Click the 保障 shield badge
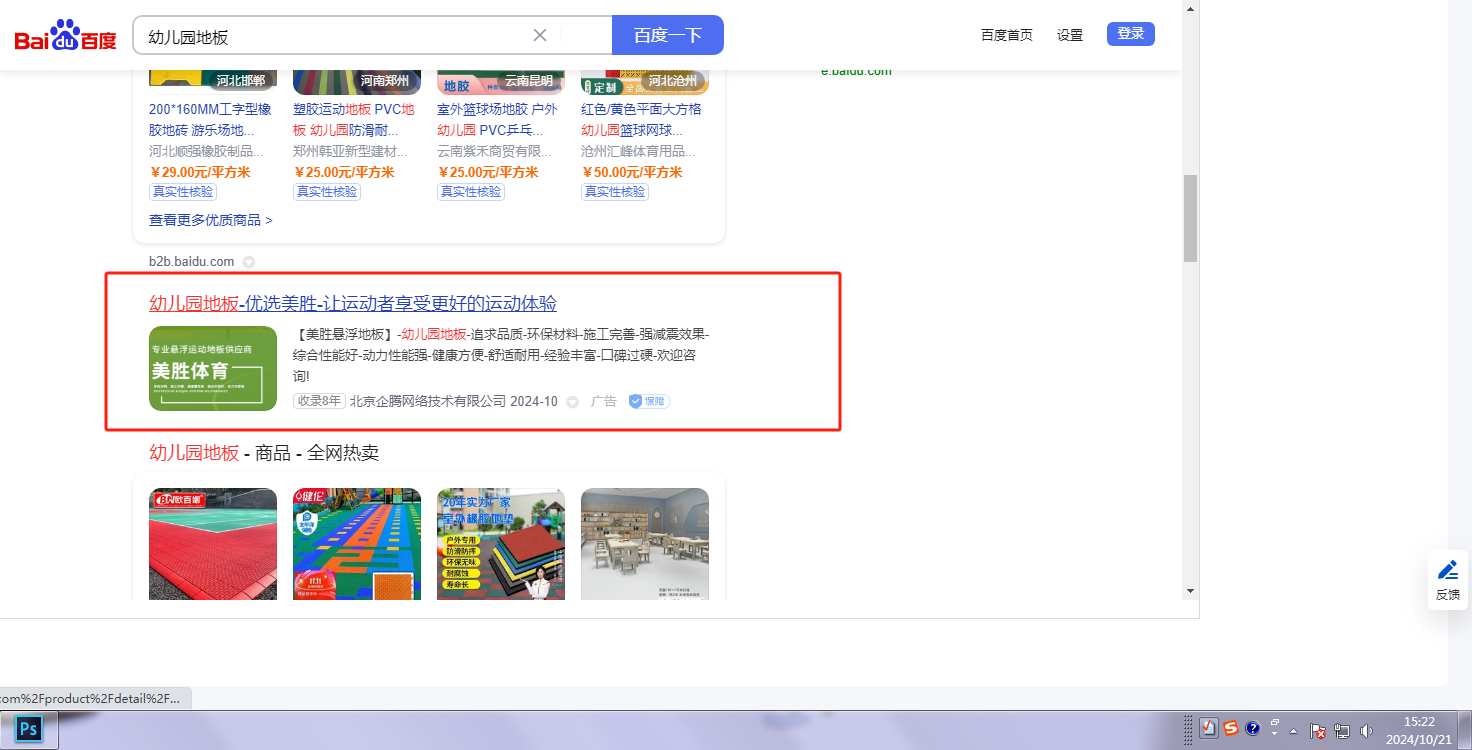Viewport: 1472px width, 750px height. (x=649, y=401)
